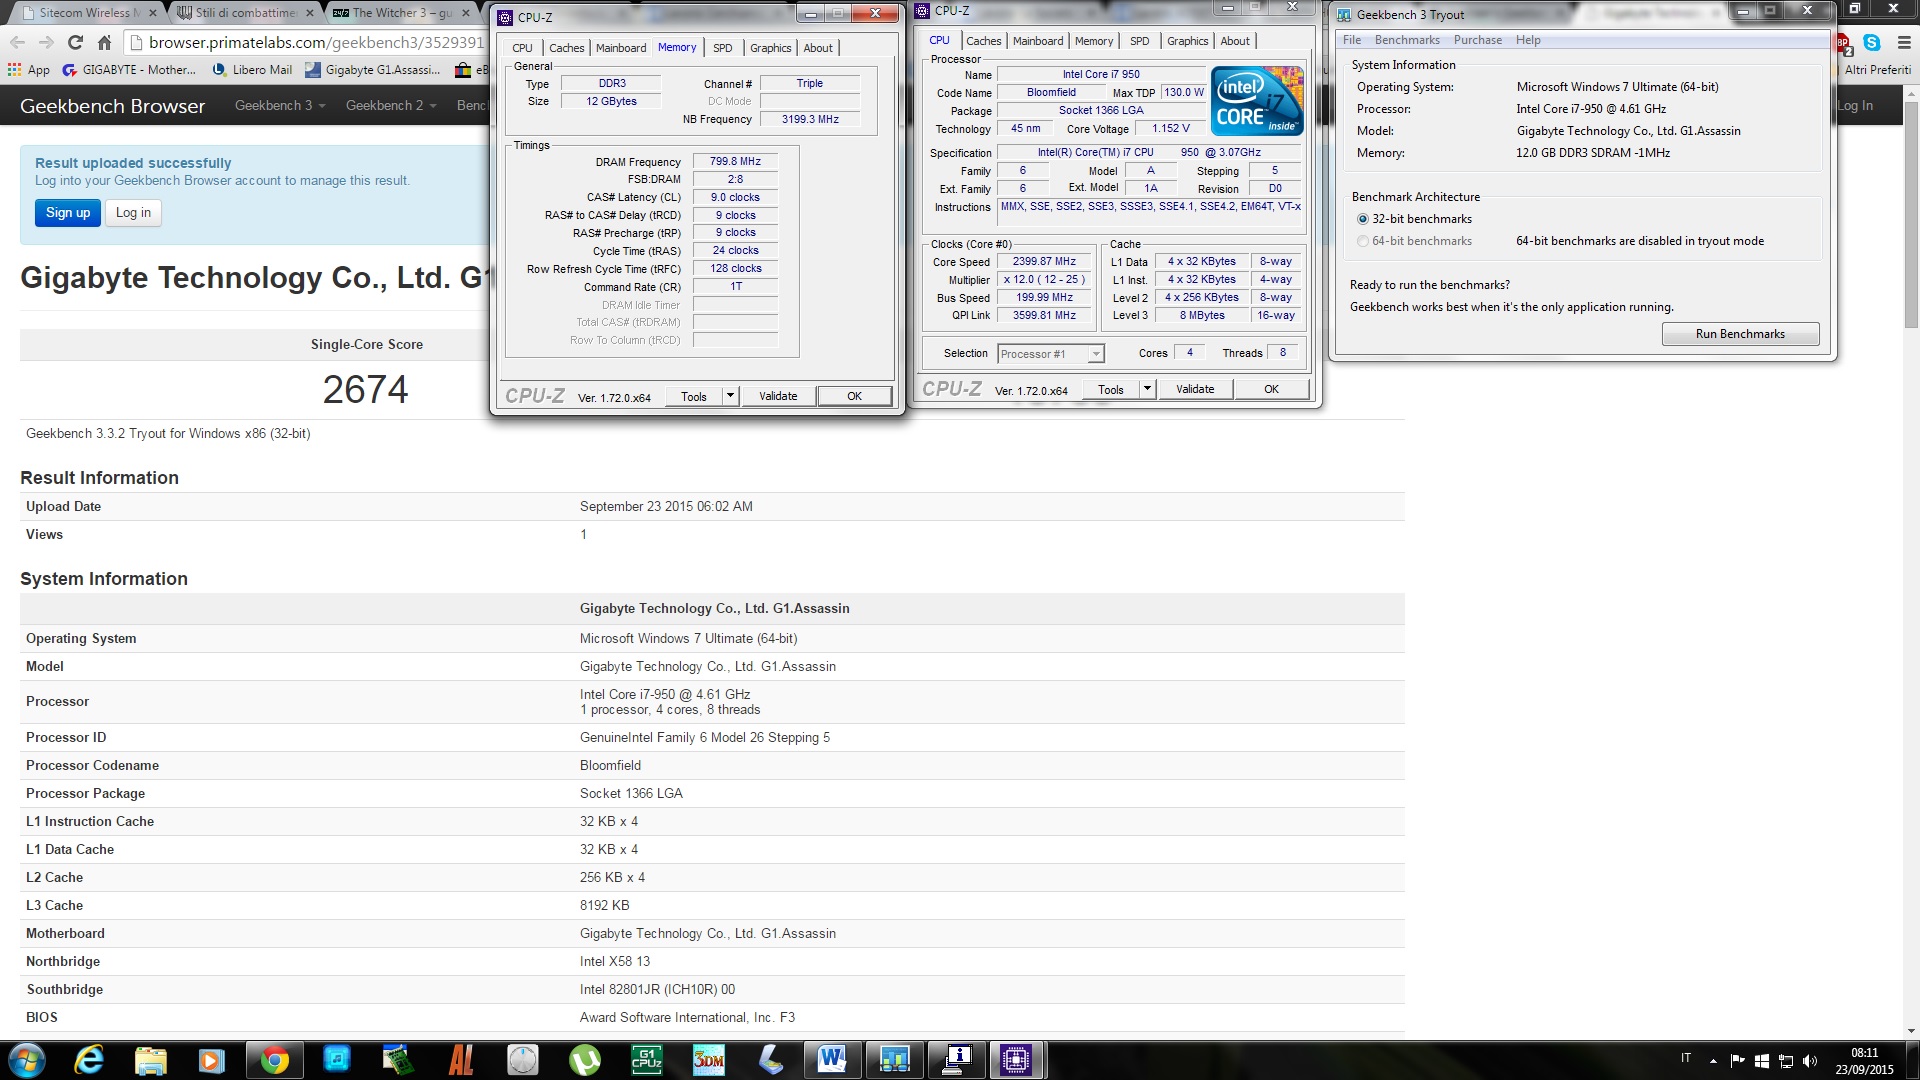Switch to The Witcher 3 Chrome tab

click(400, 13)
